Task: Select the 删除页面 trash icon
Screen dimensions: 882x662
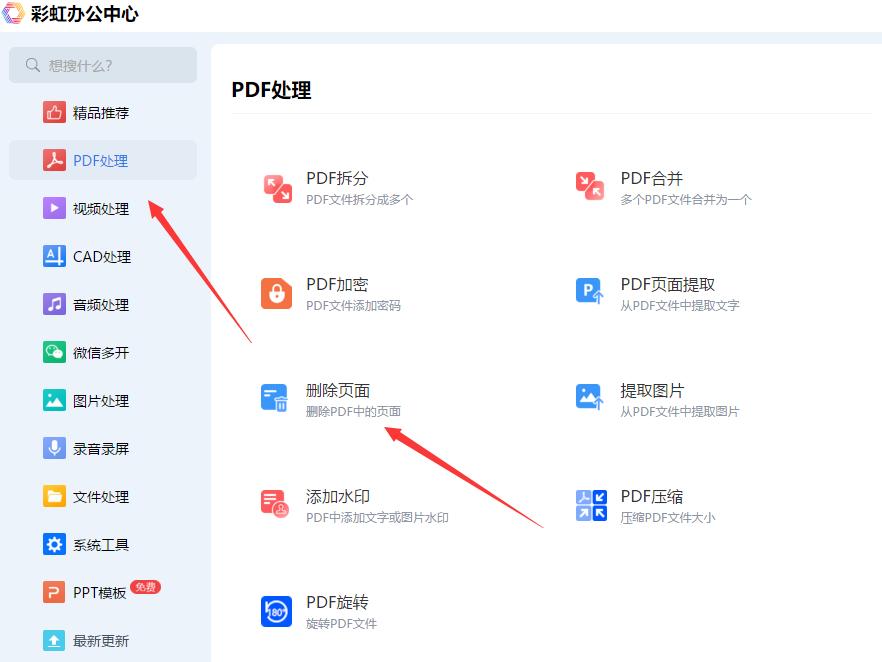Action: [x=277, y=398]
